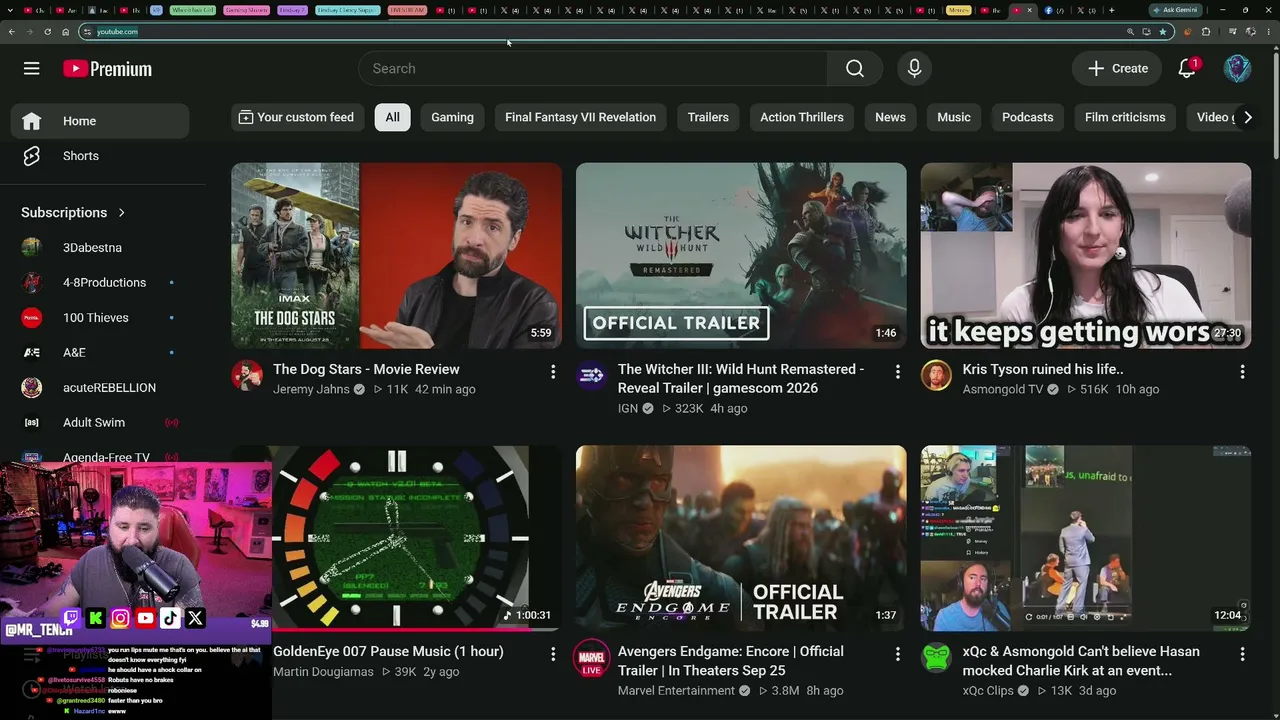This screenshot has width=1280, height=720.
Task: Open the browser home page button
Action: tap(65, 32)
